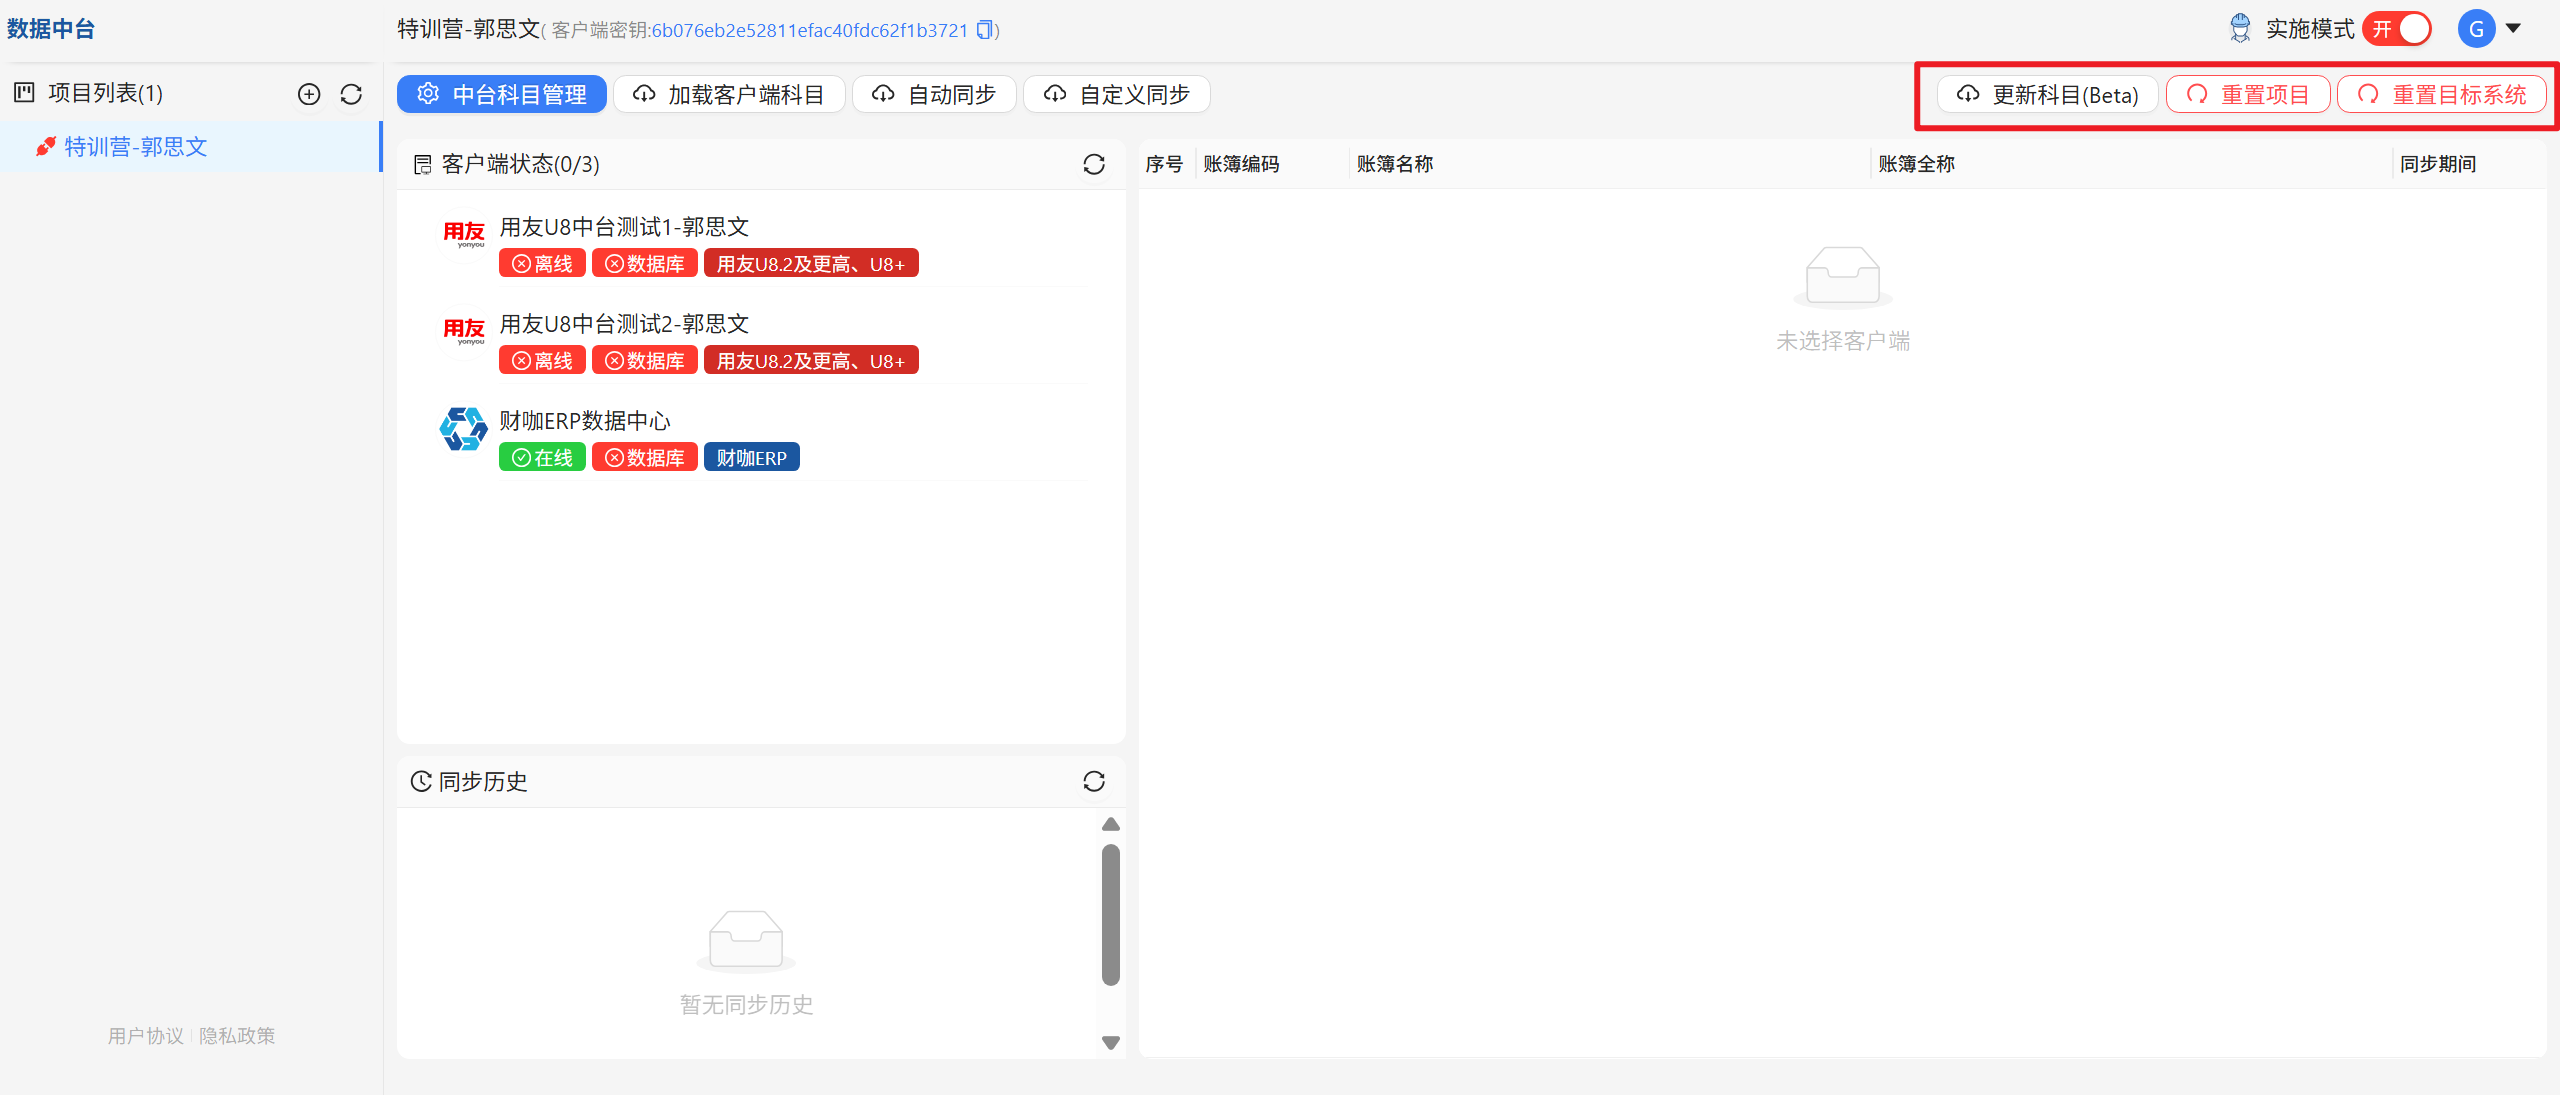Refresh the sync history panel
2560x1095 pixels.
(x=1094, y=781)
